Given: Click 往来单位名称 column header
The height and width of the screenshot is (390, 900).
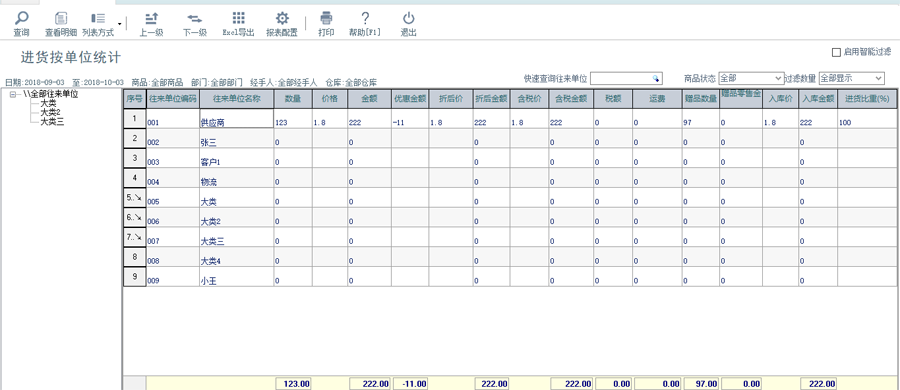Looking at the screenshot, I should click(237, 98).
